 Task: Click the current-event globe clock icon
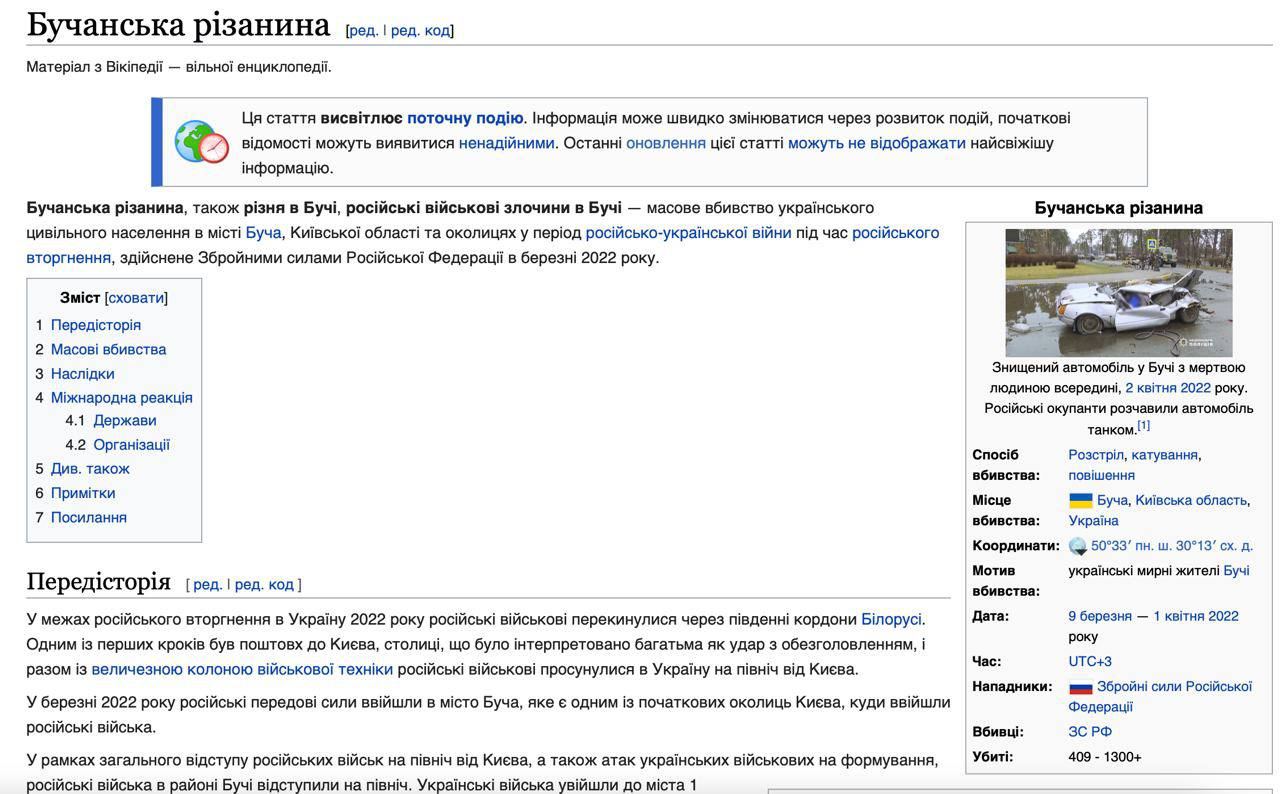tap(202, 142)
